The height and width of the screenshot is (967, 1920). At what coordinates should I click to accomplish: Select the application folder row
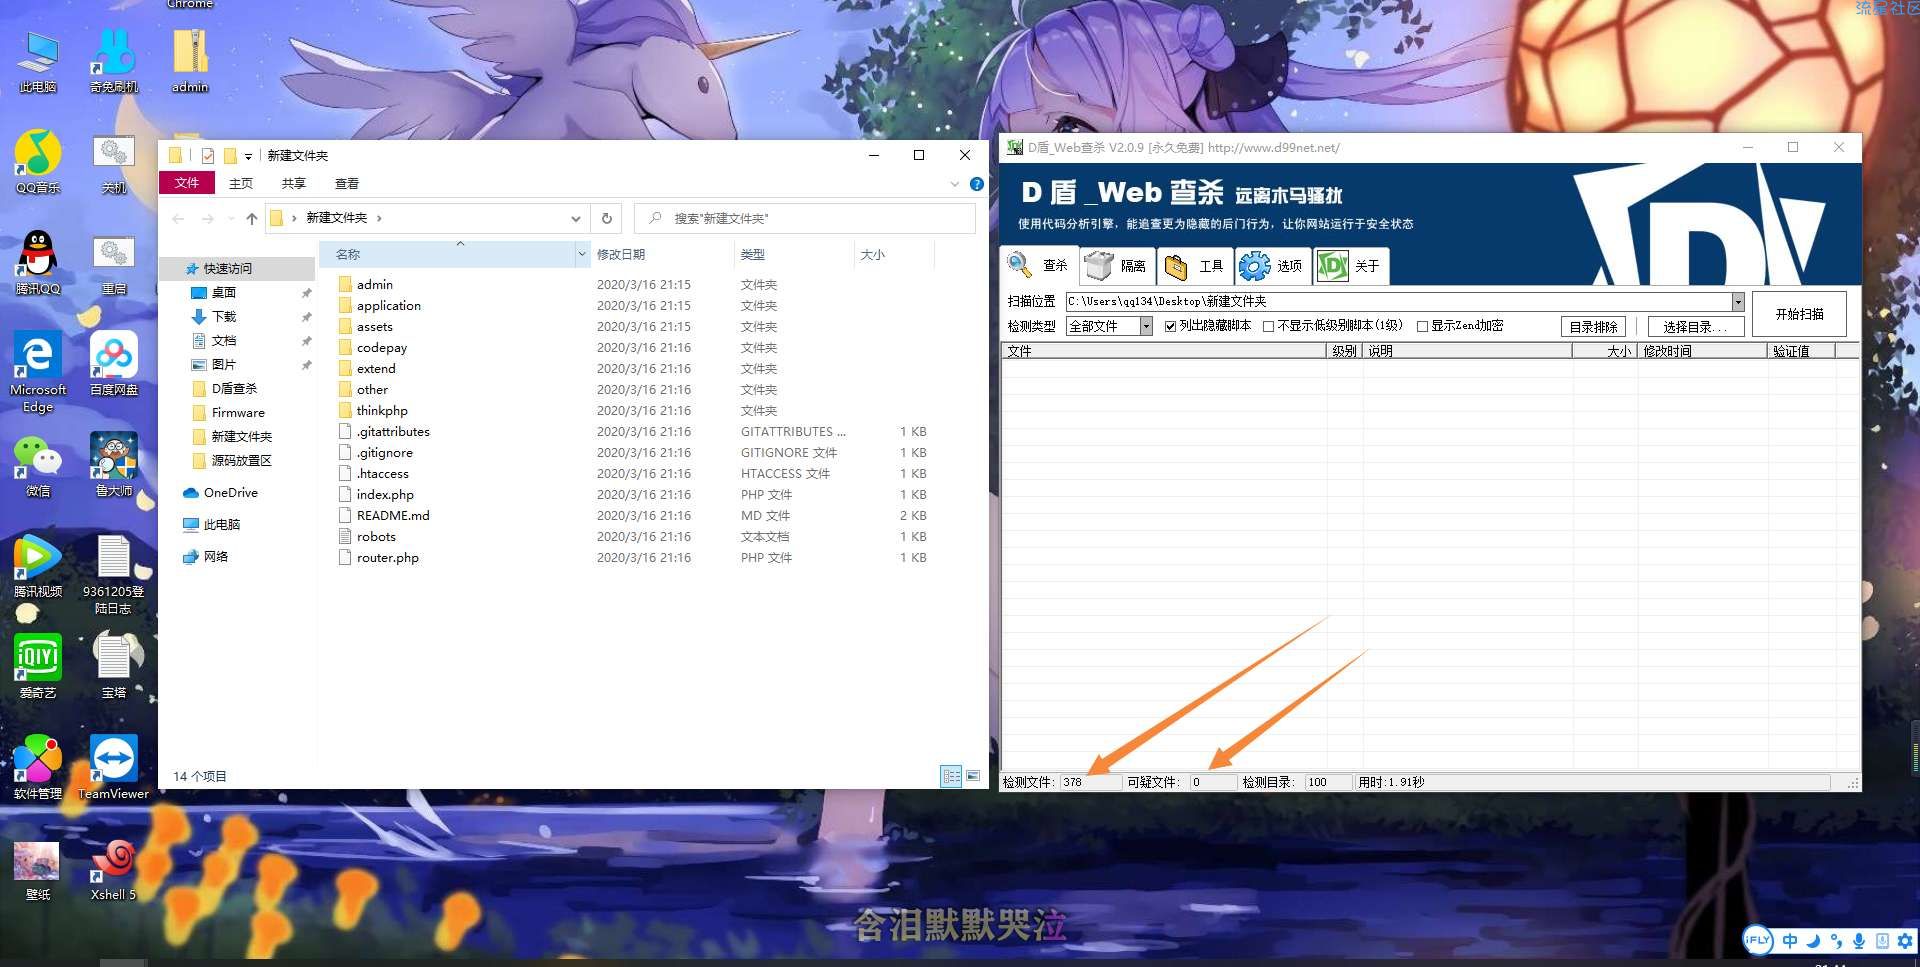click(633, 306)
